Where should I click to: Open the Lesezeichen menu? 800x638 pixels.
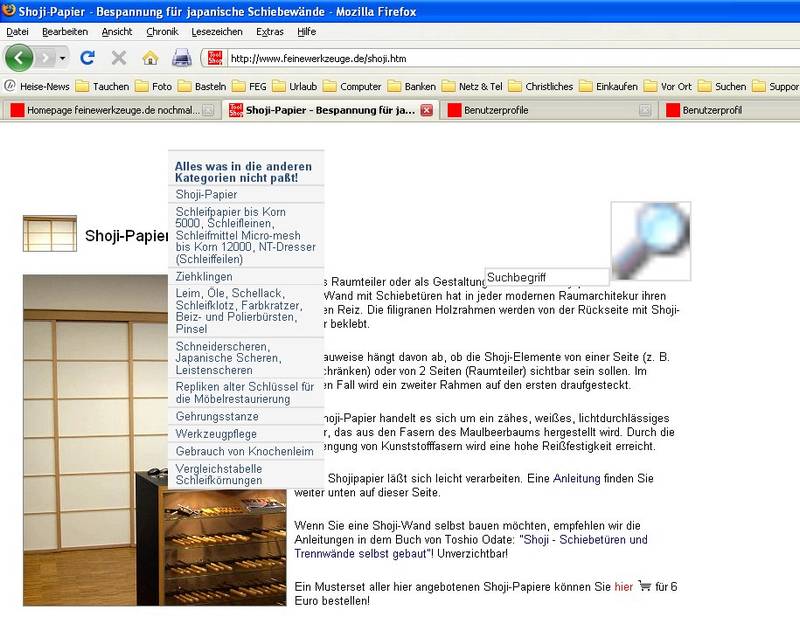click(217, 32)
